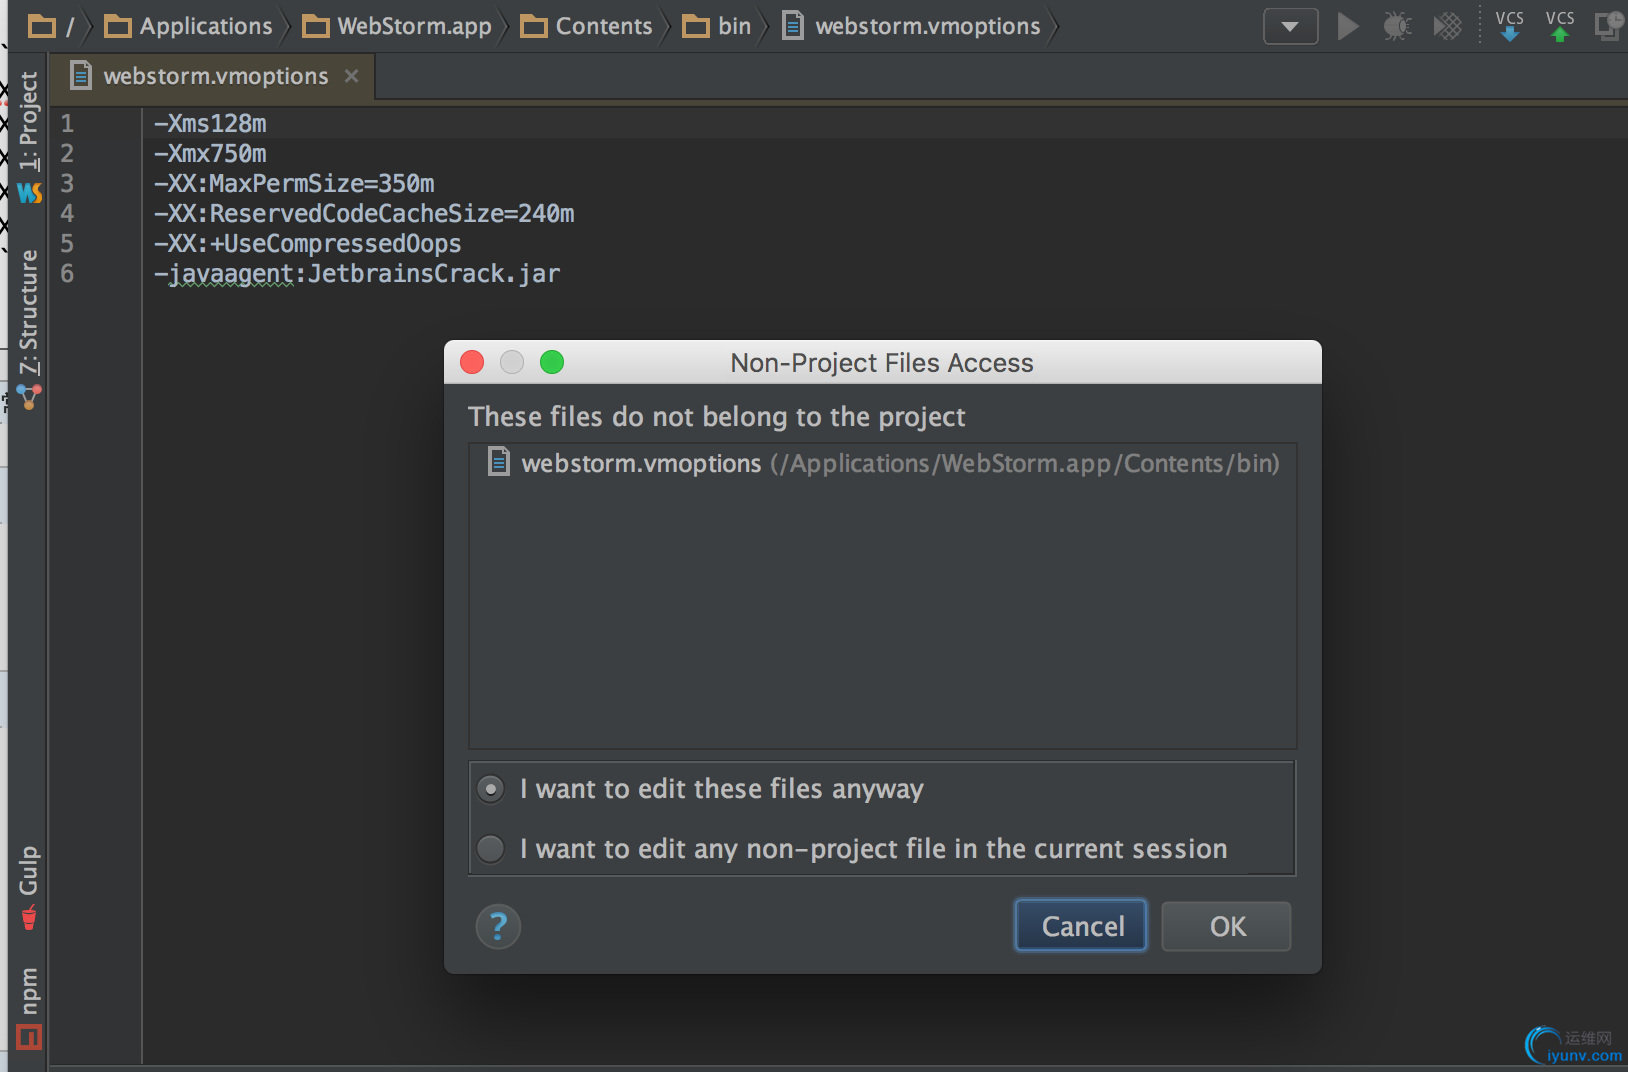Open the run configuration dropdown

coord(1290,27)
